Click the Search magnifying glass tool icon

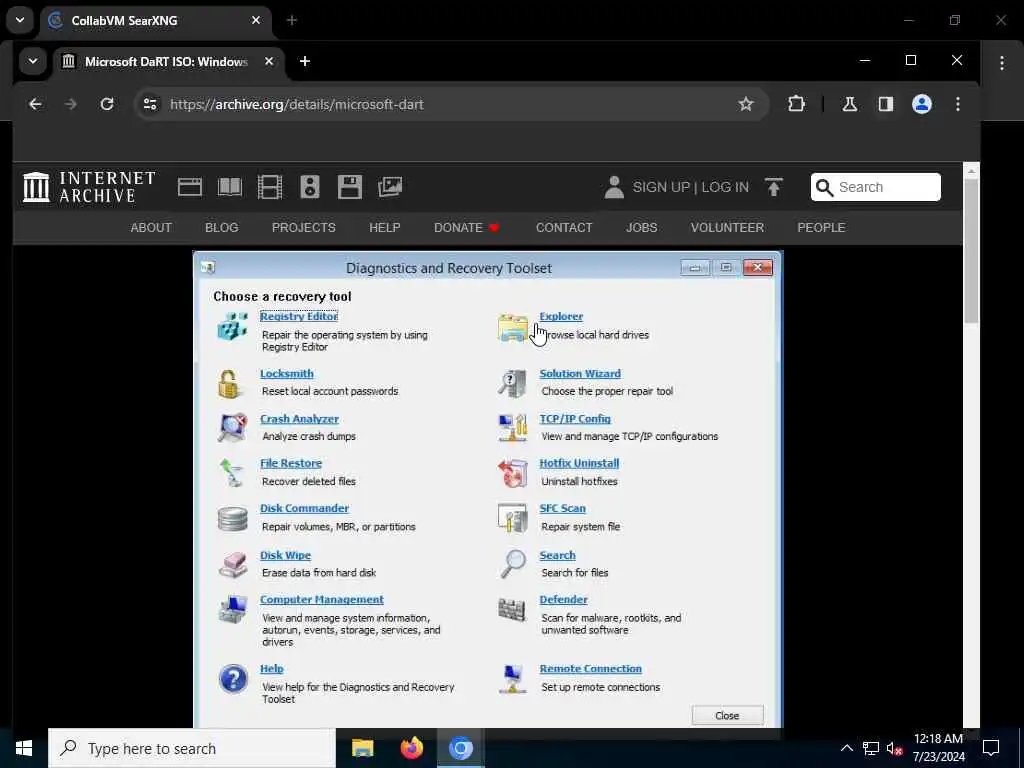coord(513,564)
